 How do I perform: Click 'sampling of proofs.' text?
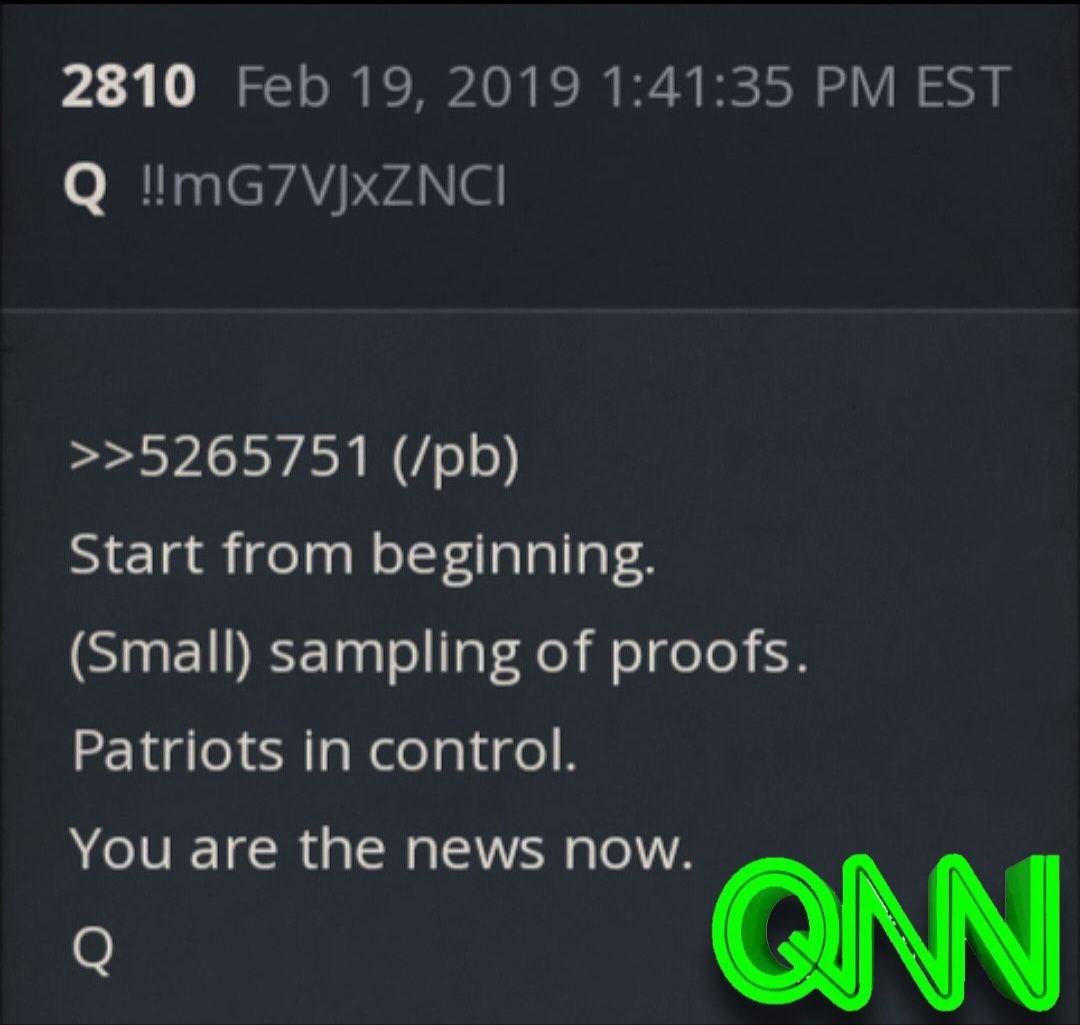click(537, 654)
